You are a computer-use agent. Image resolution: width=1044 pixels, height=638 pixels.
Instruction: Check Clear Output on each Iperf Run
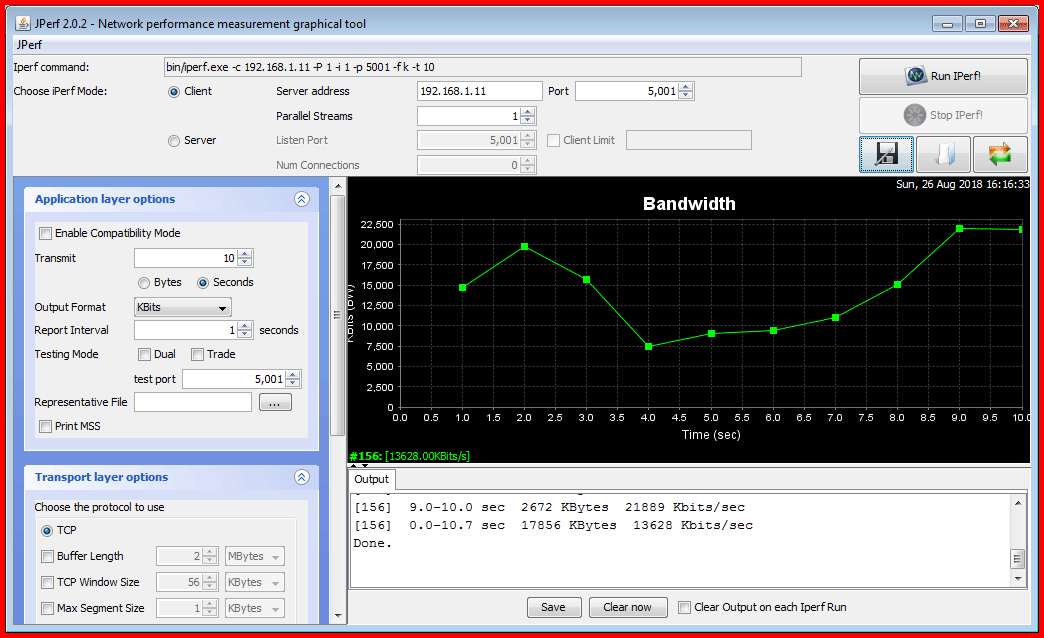[x=684, y=607]
